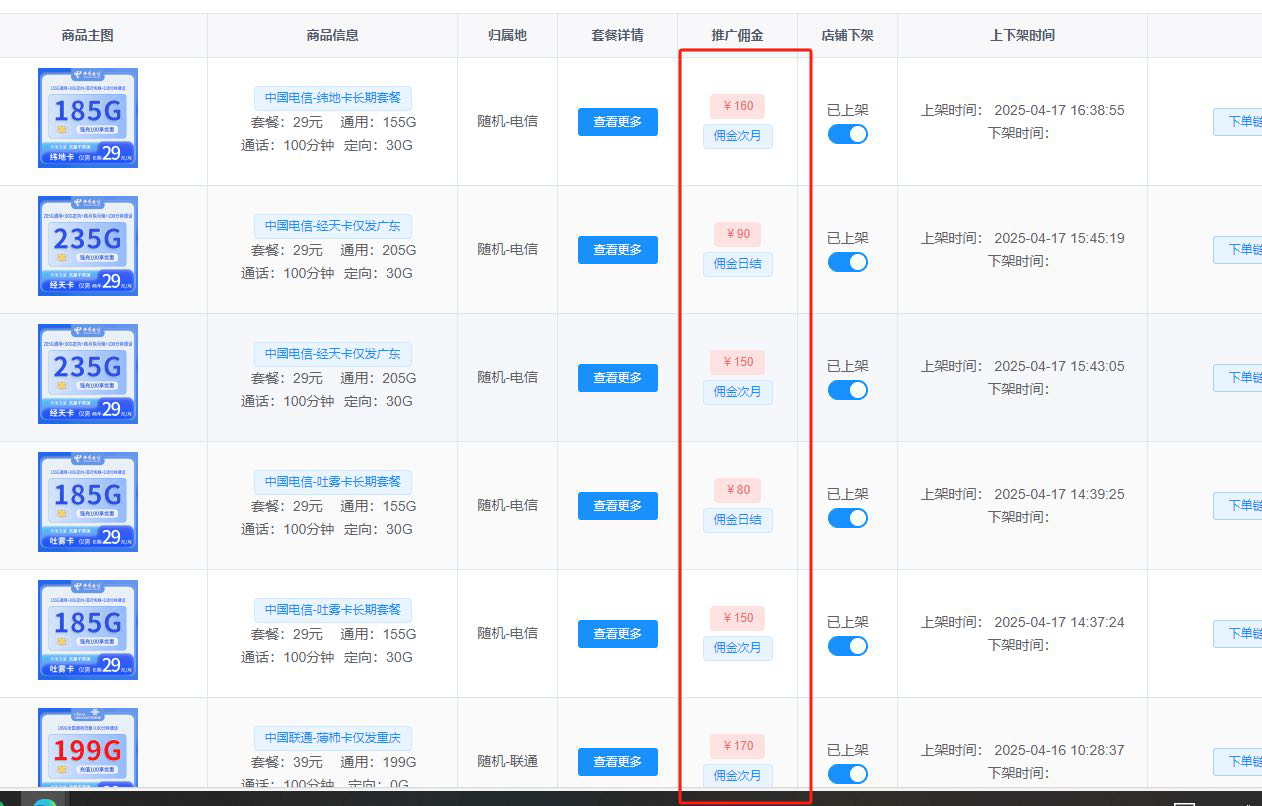1262x806 pixels.
Task: Click 随机-电信 in the 纬地卡 row
Action: point(508,122)
